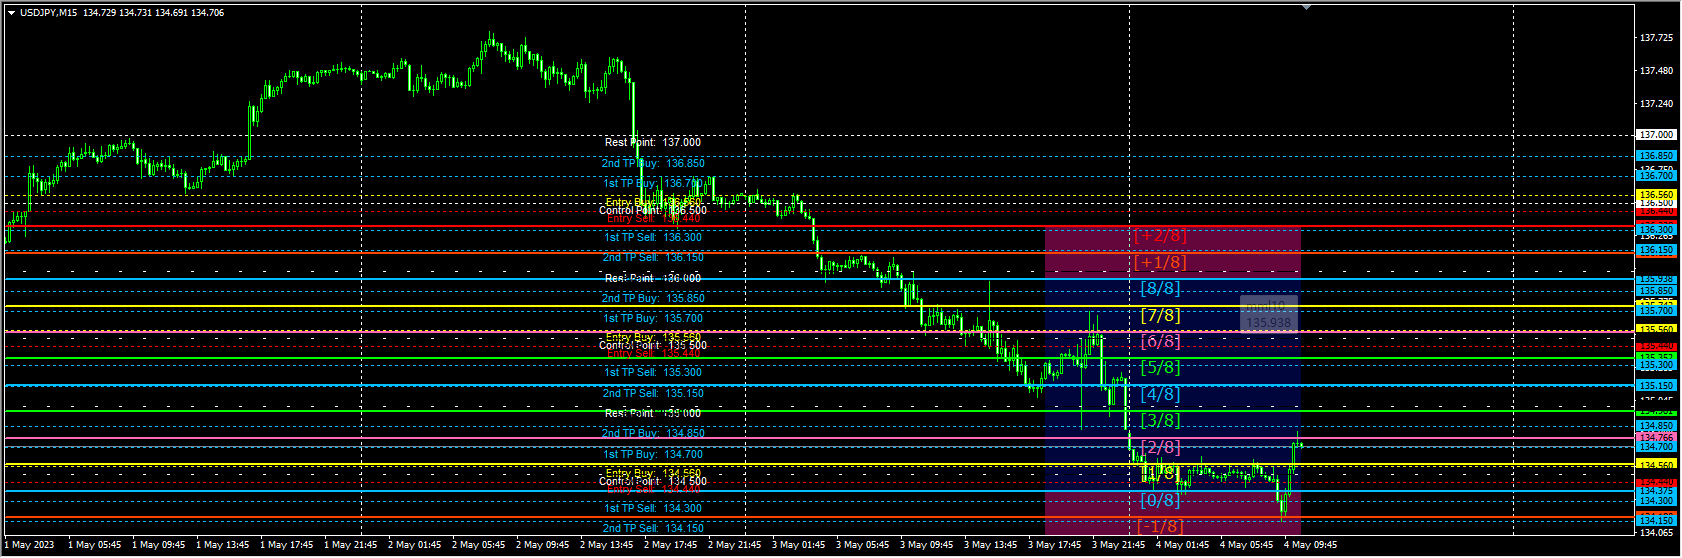The height and width of the screenshot is (558, 1682).
Task: Select the '1st TP Sell: 135.300' label
Action: [653, 372]
